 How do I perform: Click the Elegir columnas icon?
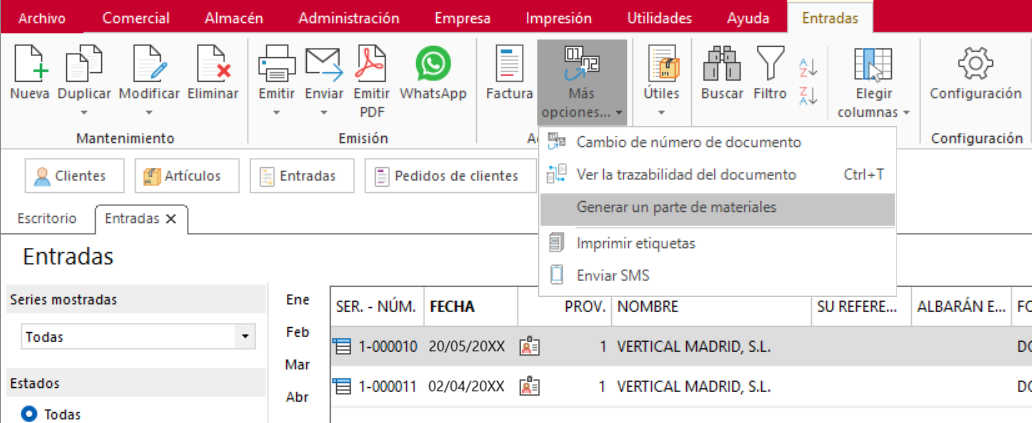873,64
